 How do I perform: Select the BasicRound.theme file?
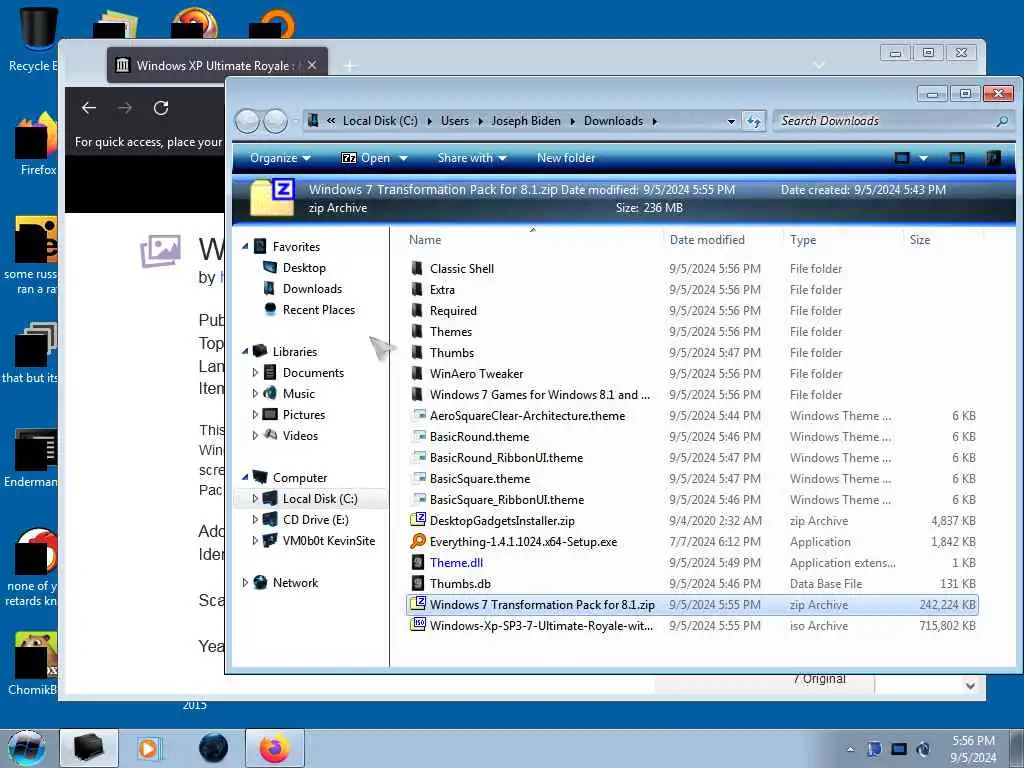(x=479, y=436)
